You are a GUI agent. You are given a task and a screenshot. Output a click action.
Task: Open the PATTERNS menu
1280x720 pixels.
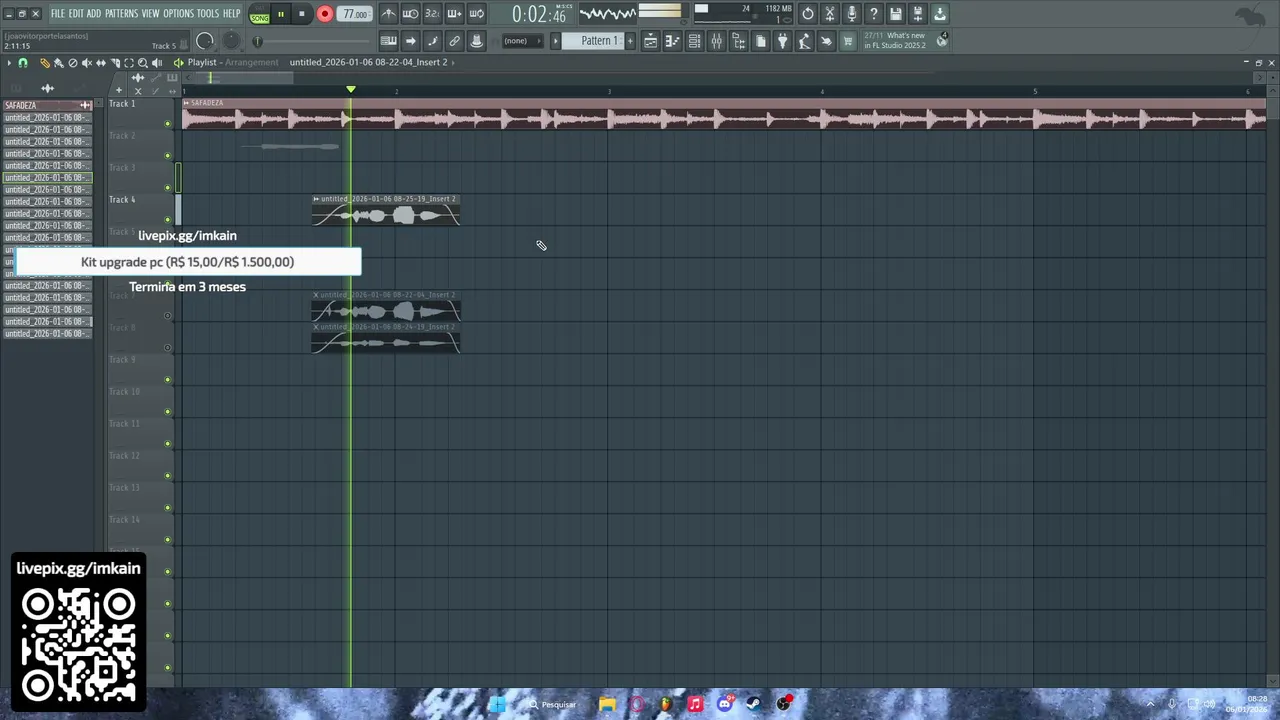click(121, 14)
